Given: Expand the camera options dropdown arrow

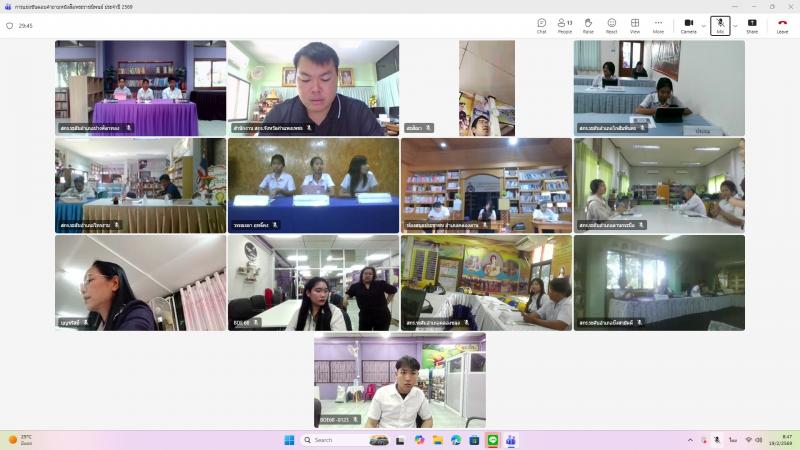Looking at the screenshot, I should coord(703,25).
